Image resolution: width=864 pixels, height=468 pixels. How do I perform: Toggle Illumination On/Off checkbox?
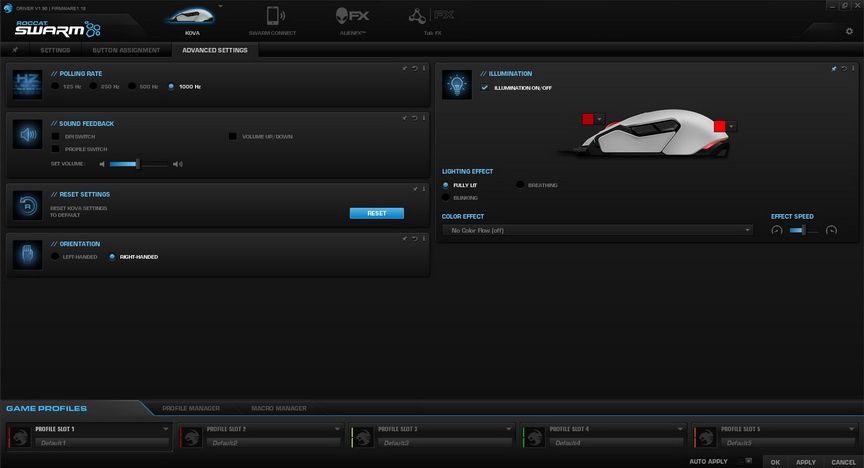(484, 88)
